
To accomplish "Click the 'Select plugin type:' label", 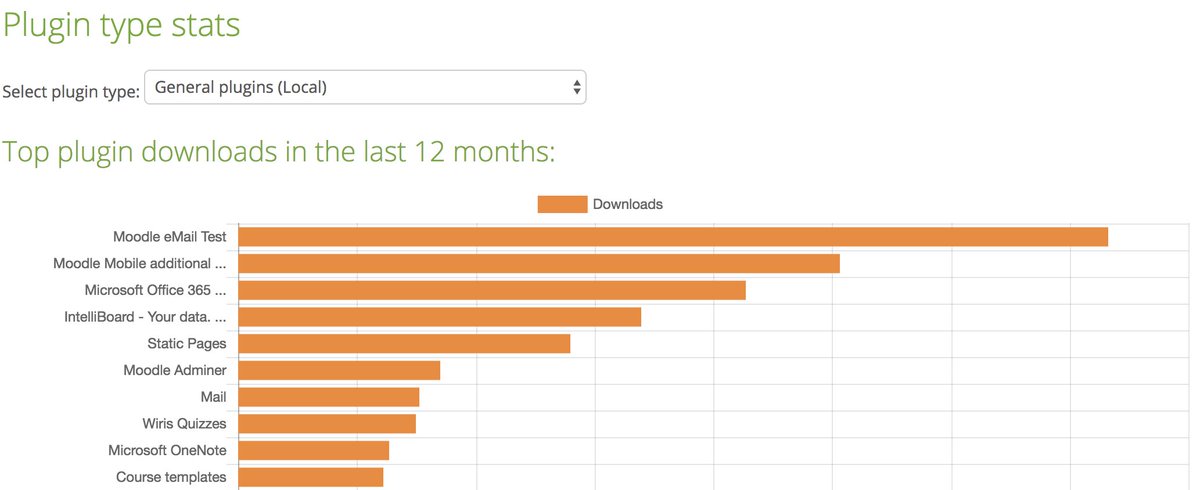I will (71, 92).
